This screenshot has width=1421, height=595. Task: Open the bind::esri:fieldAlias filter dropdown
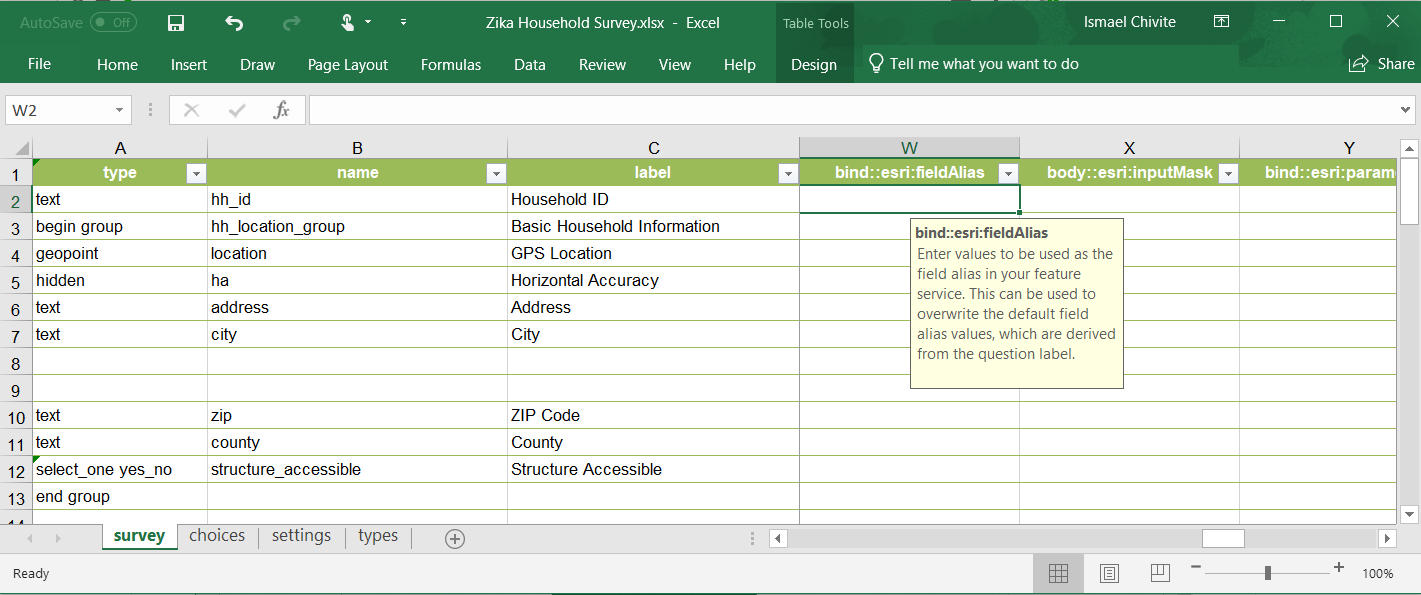tap(1006, 172)
